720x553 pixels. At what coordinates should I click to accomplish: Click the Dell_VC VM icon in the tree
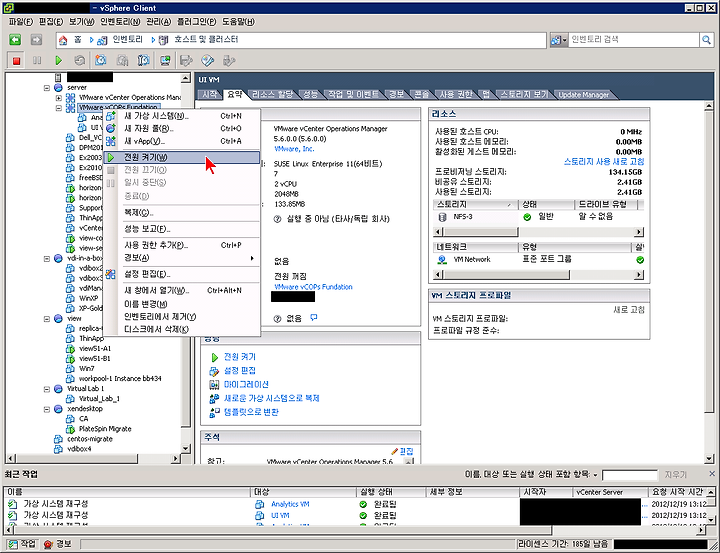click(x=70, y=137)
